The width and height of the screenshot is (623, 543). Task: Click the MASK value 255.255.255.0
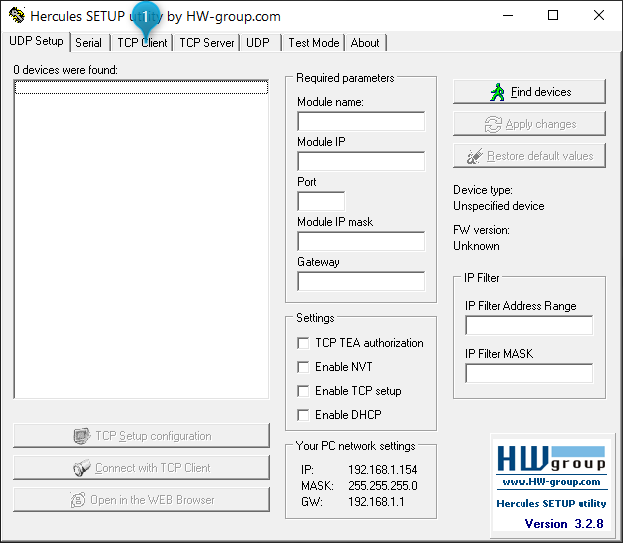pos(383,486)
